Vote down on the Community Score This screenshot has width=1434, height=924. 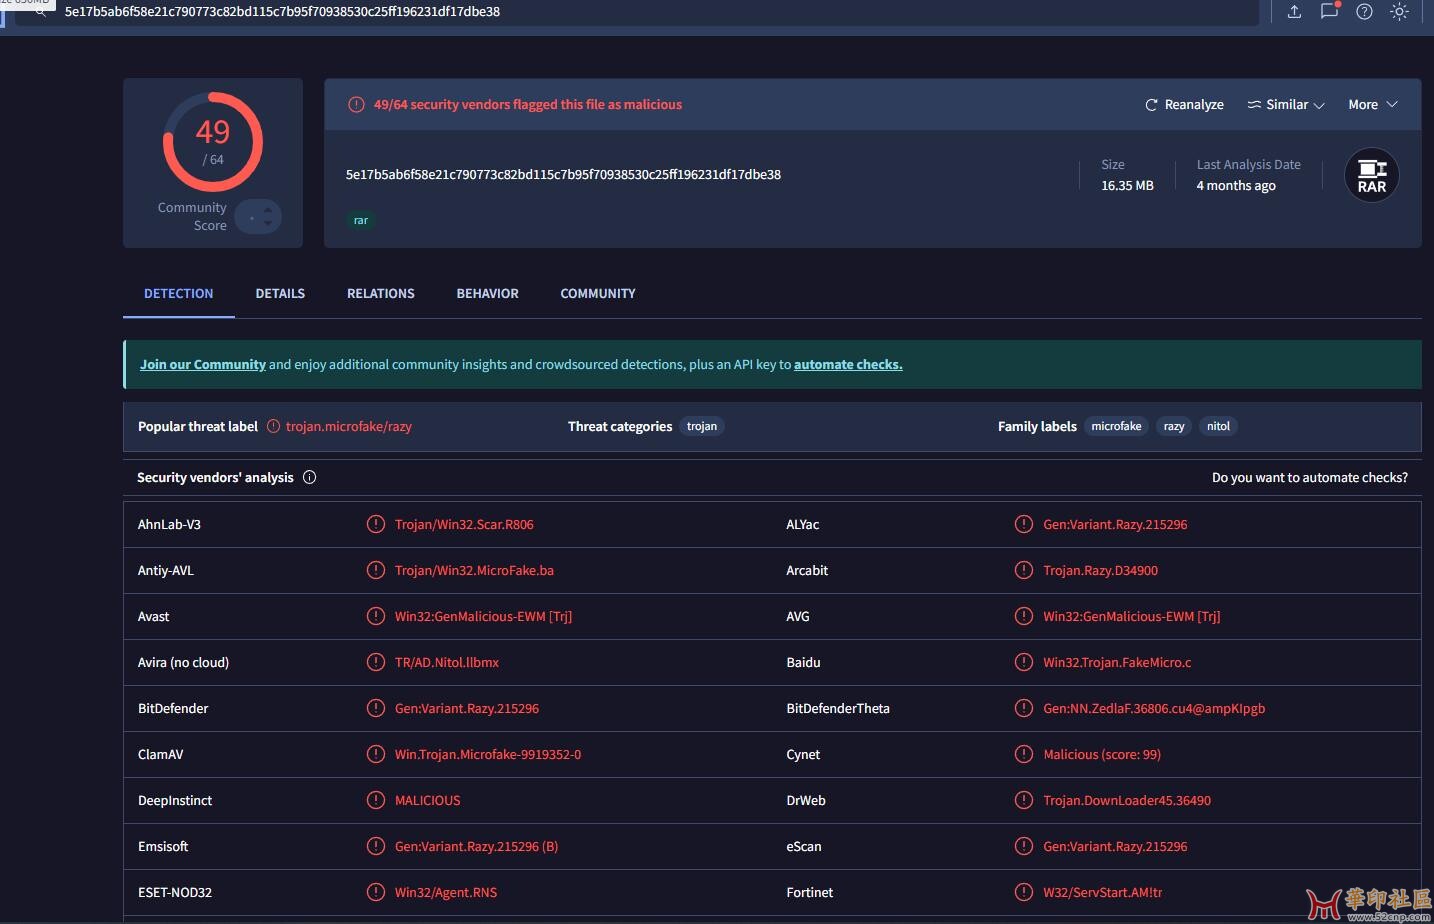pyautogui.click(x=268, y=224)
